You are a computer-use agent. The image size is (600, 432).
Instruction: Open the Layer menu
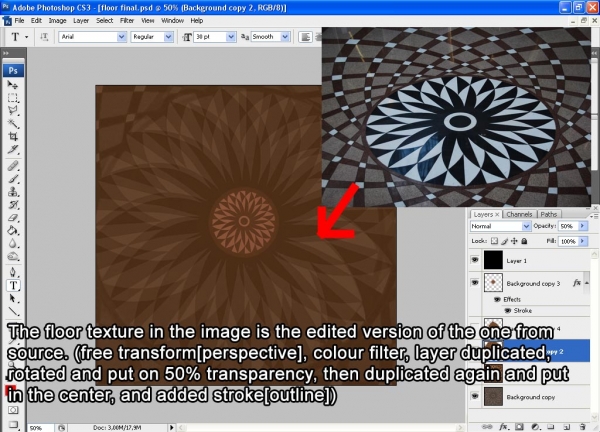pyautogui.click(x=81, y=21)
